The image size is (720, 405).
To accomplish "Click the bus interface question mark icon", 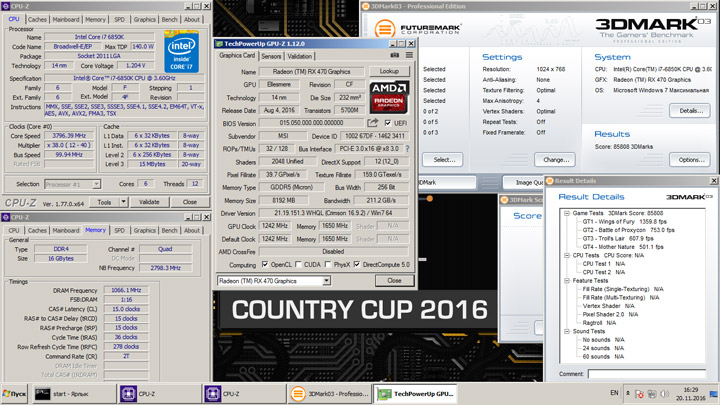I will [407, 149].
